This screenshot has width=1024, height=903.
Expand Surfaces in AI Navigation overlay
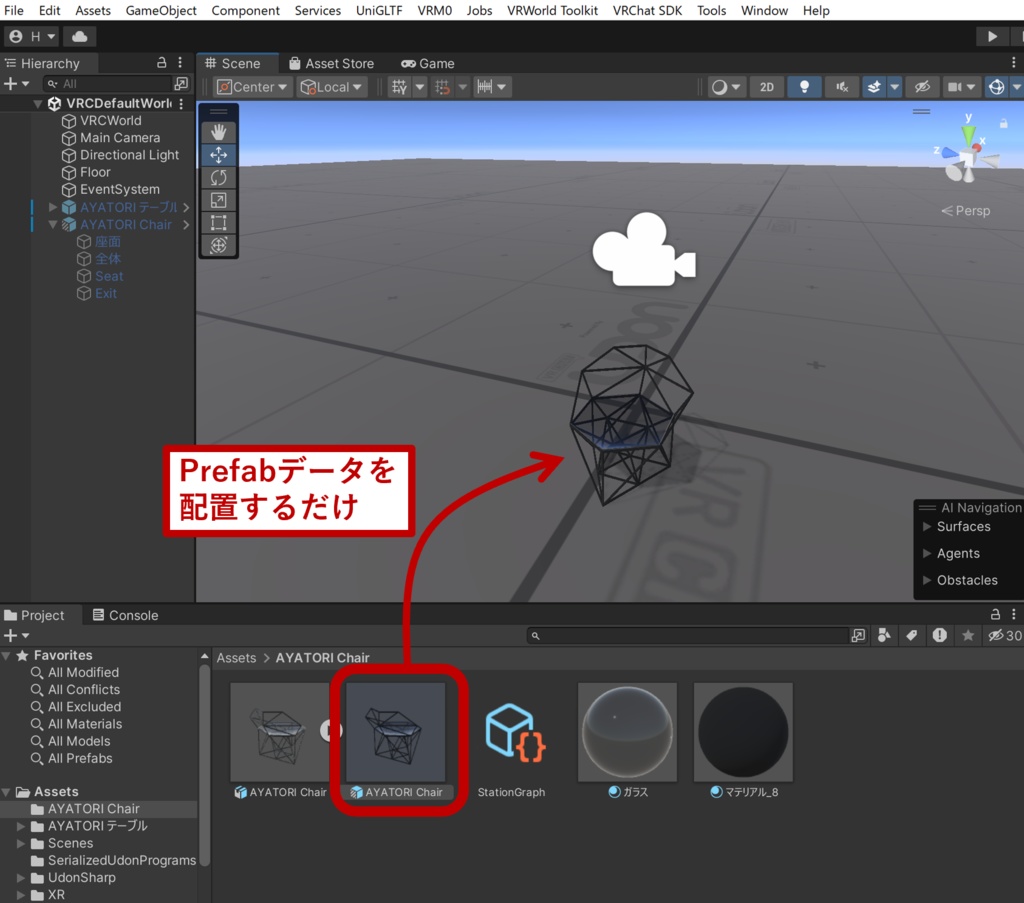pos(926,526)
